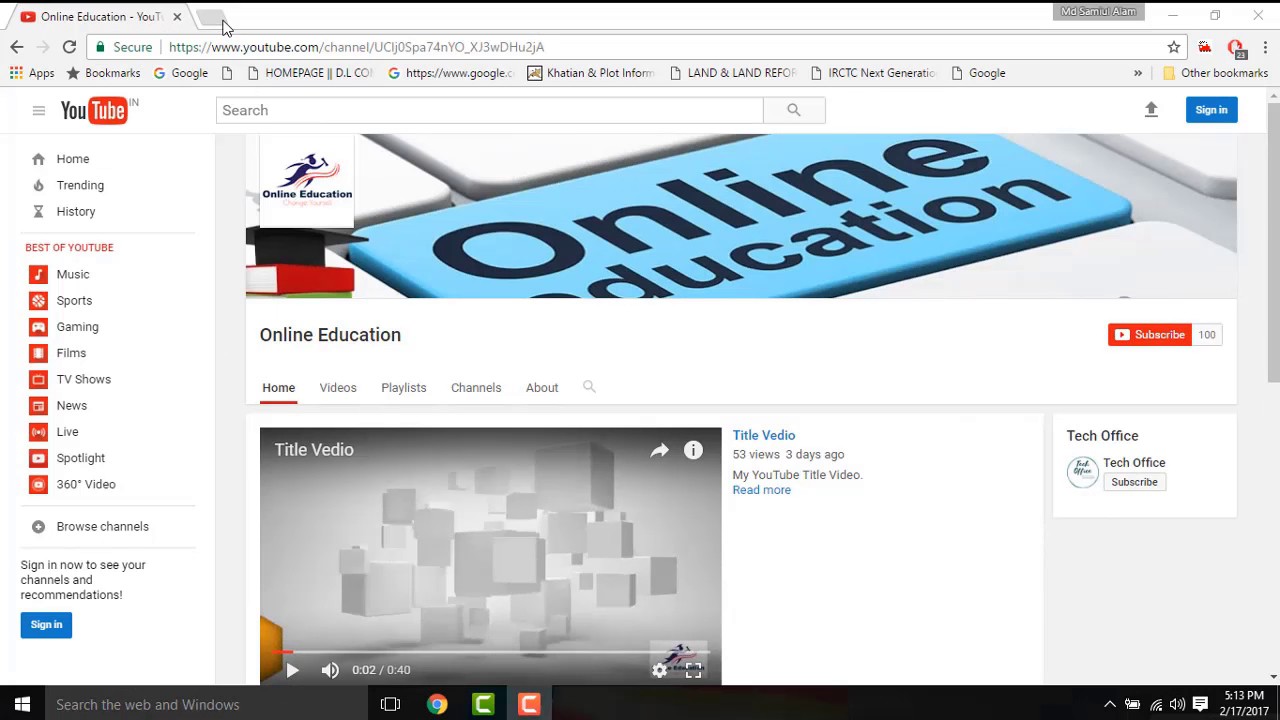Screen dimensions: 1280x720
Task: Click the Browse channels plus icon
Action: 38,527
